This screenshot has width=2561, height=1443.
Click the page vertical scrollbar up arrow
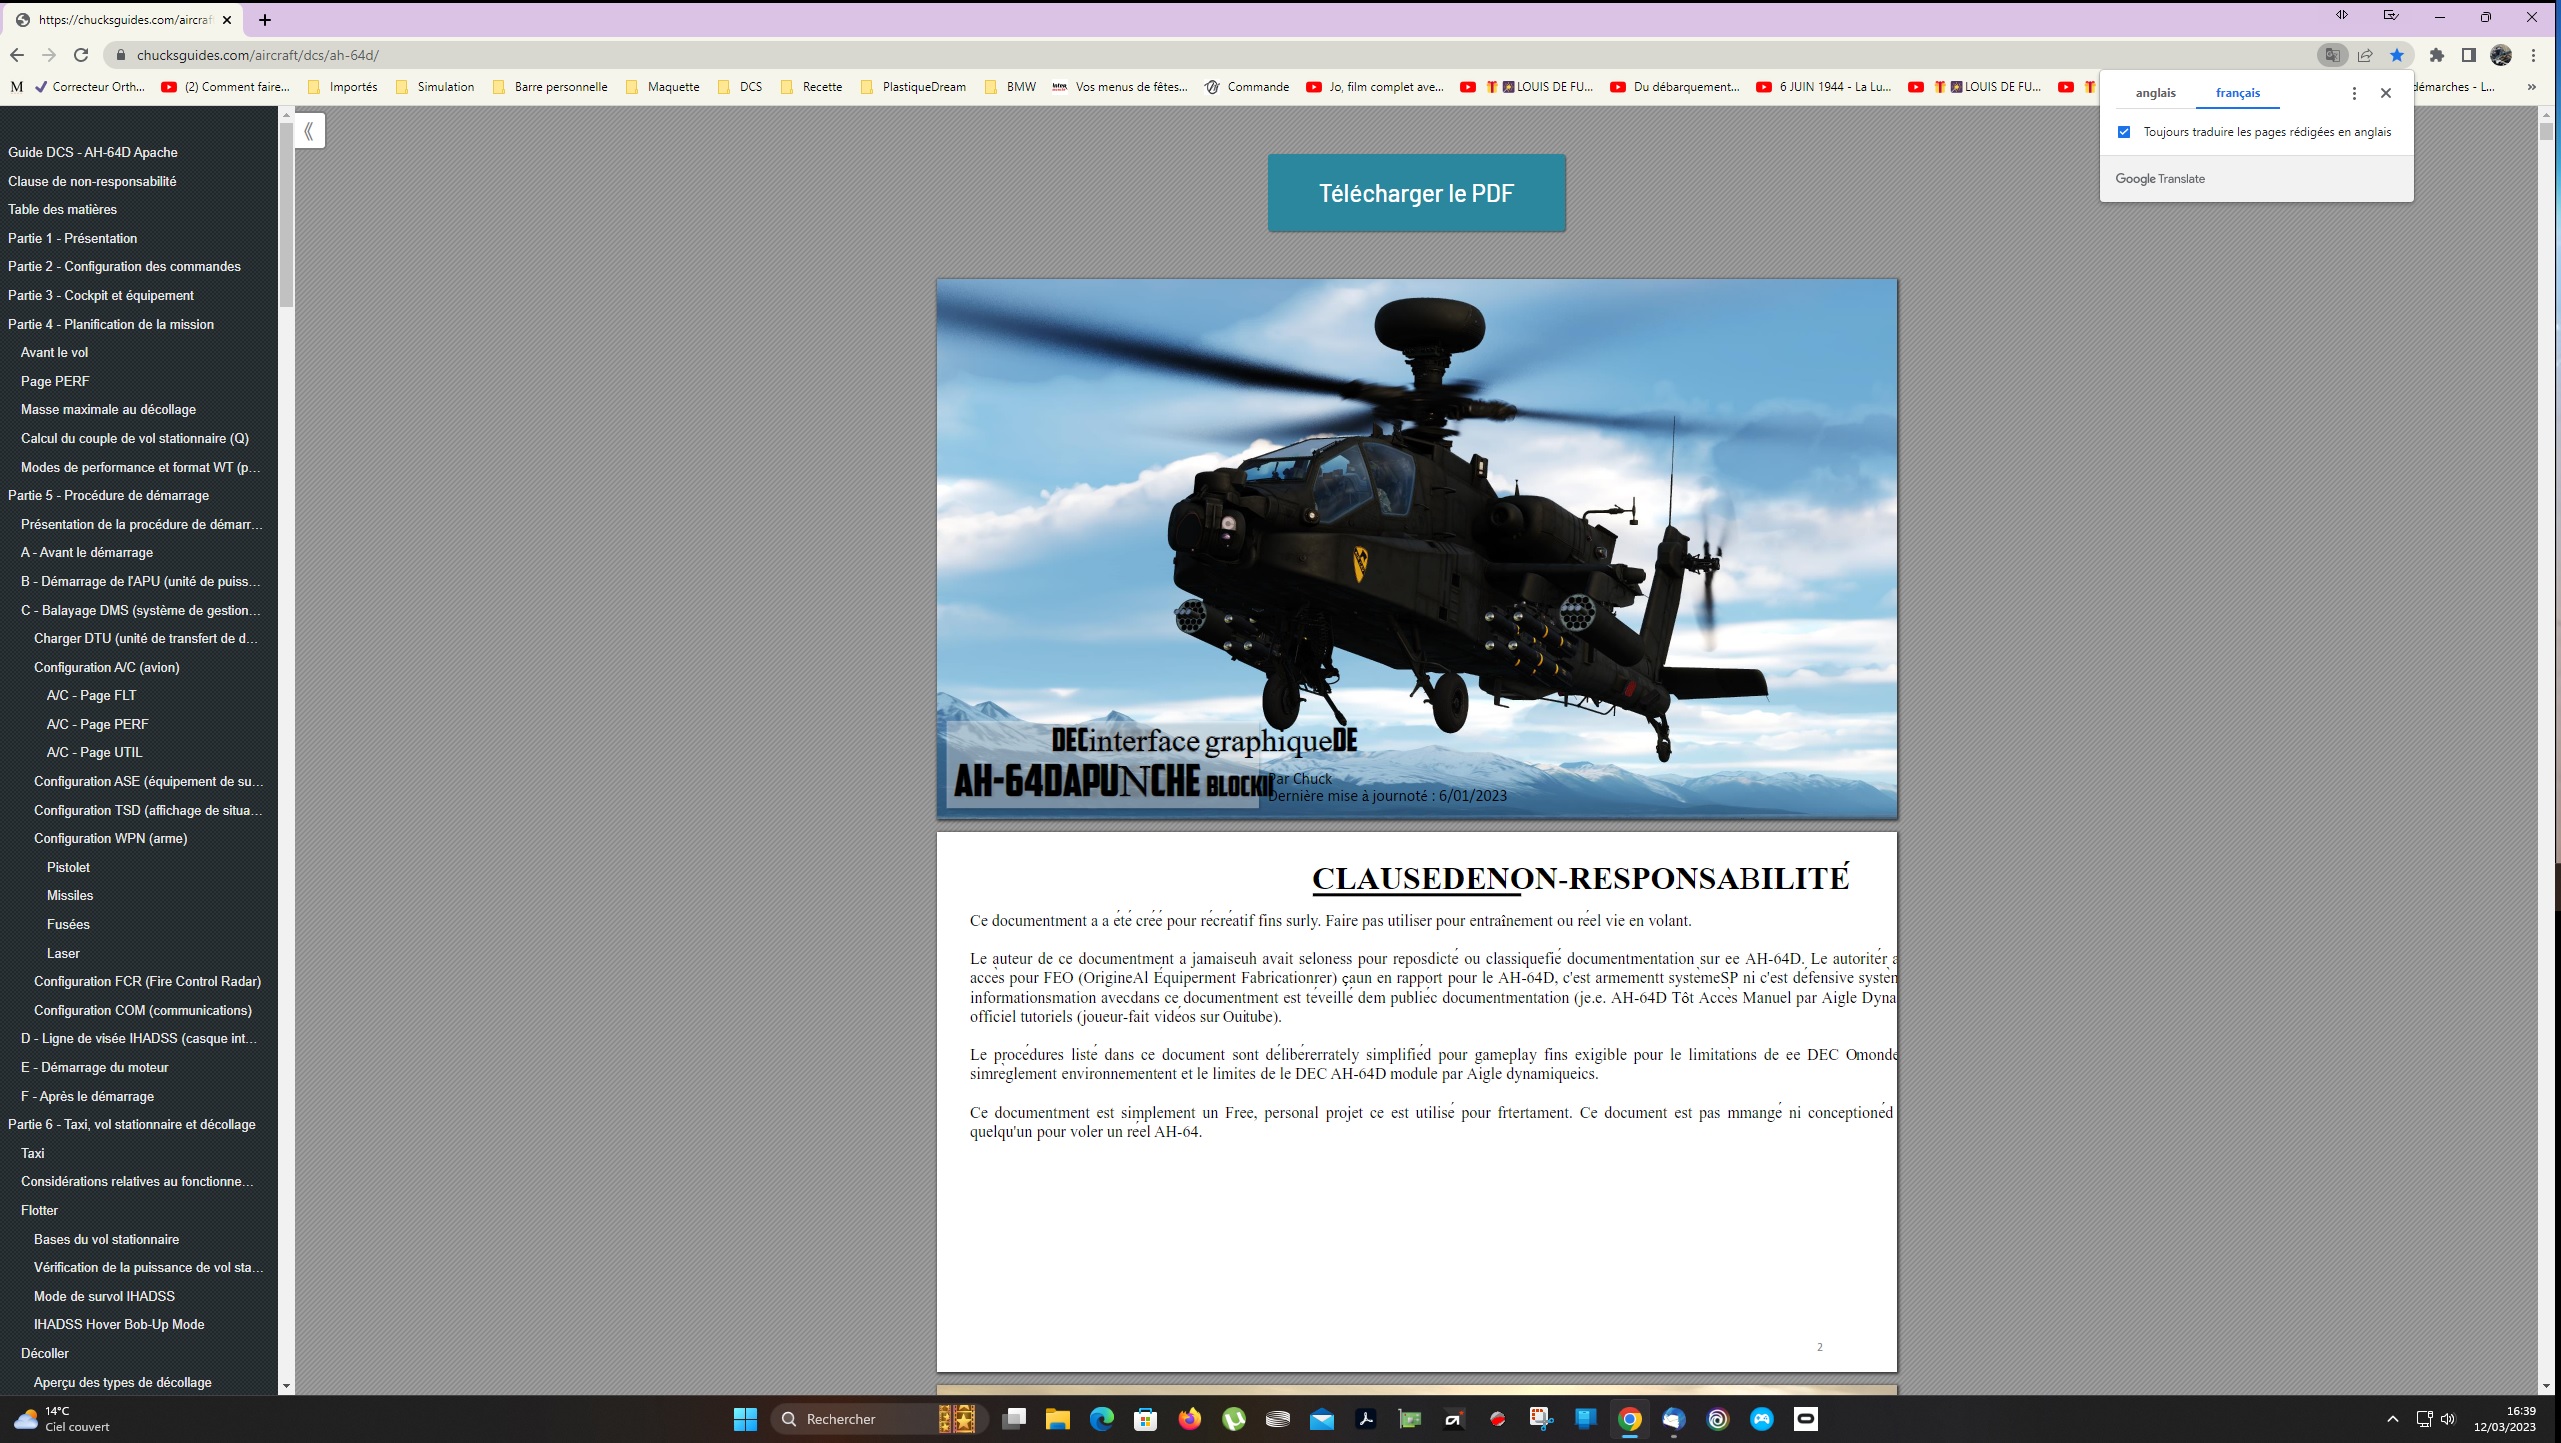2546,115
